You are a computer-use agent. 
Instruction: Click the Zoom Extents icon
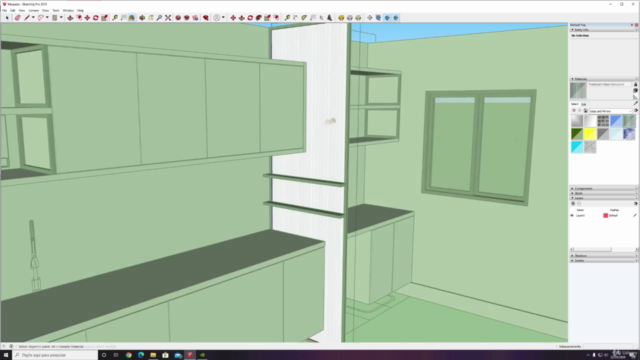(x=168, y=18)
